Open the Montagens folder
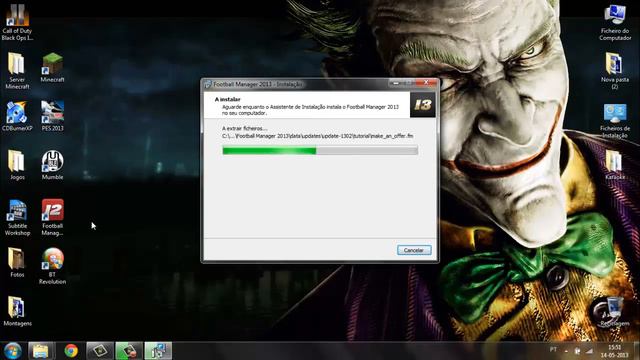 pyautogui.click(x=17, y=311)
